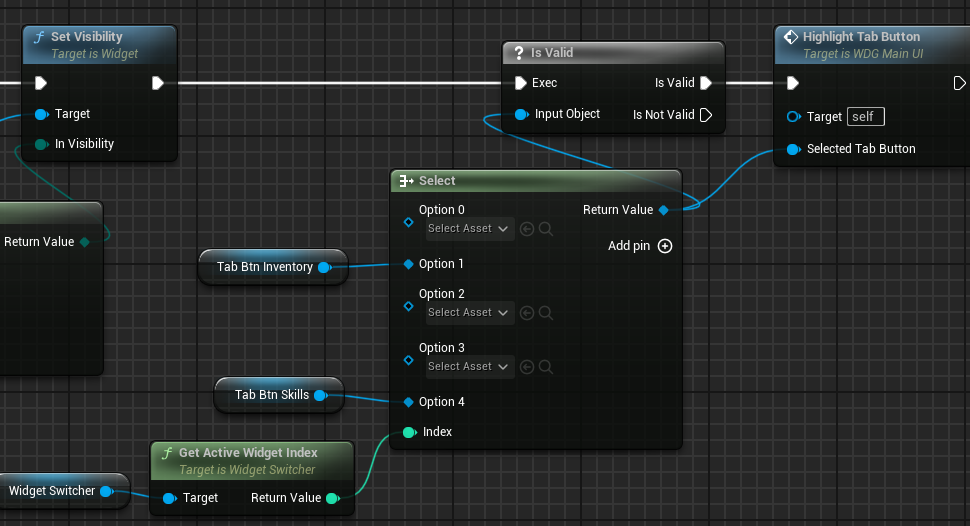Use selected asset for Option 0
The width and height of the screenshot is (970, 526).
coord(527,229)
